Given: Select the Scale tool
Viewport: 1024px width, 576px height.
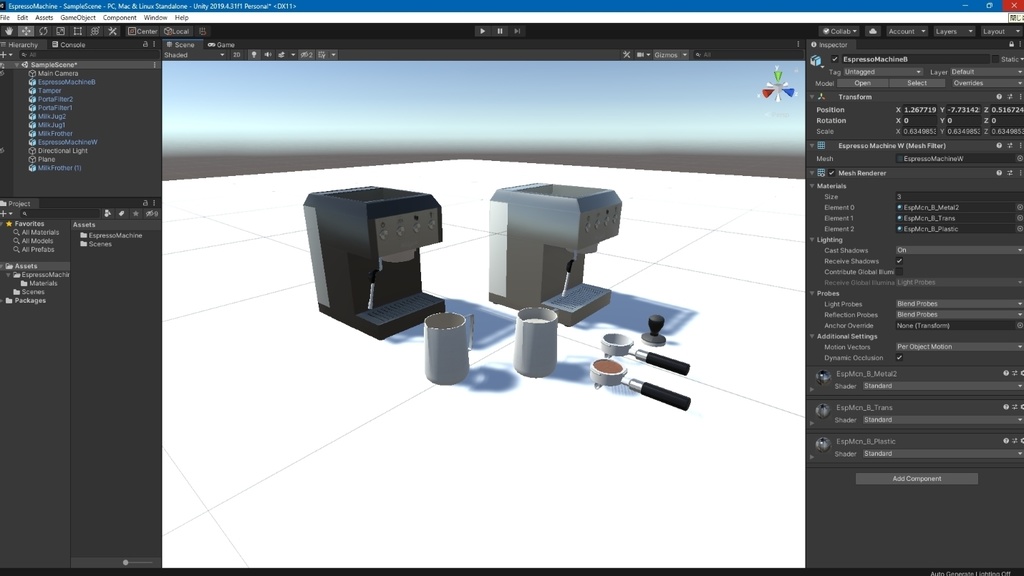Looking at the screenshot, I should 61,31.
